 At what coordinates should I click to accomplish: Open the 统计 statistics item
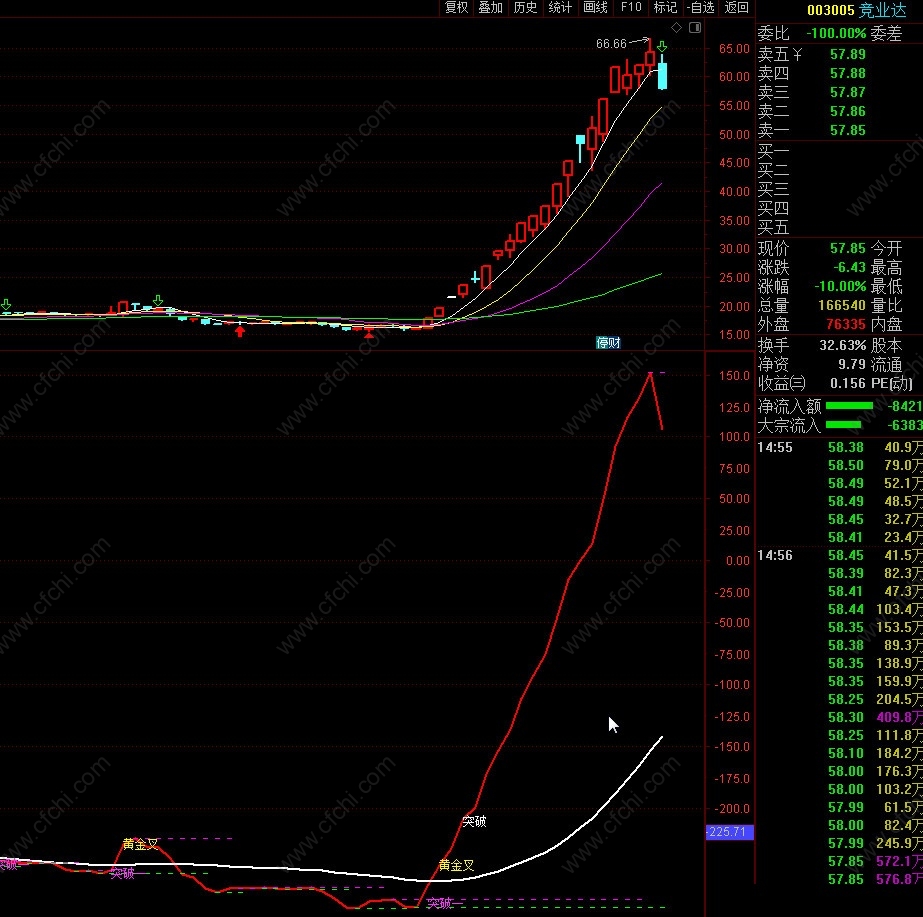click(560, 8)
